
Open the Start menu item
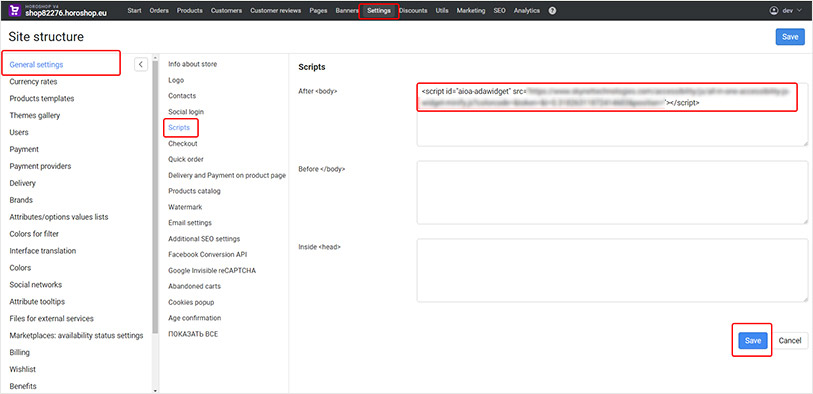pos(134,10)
